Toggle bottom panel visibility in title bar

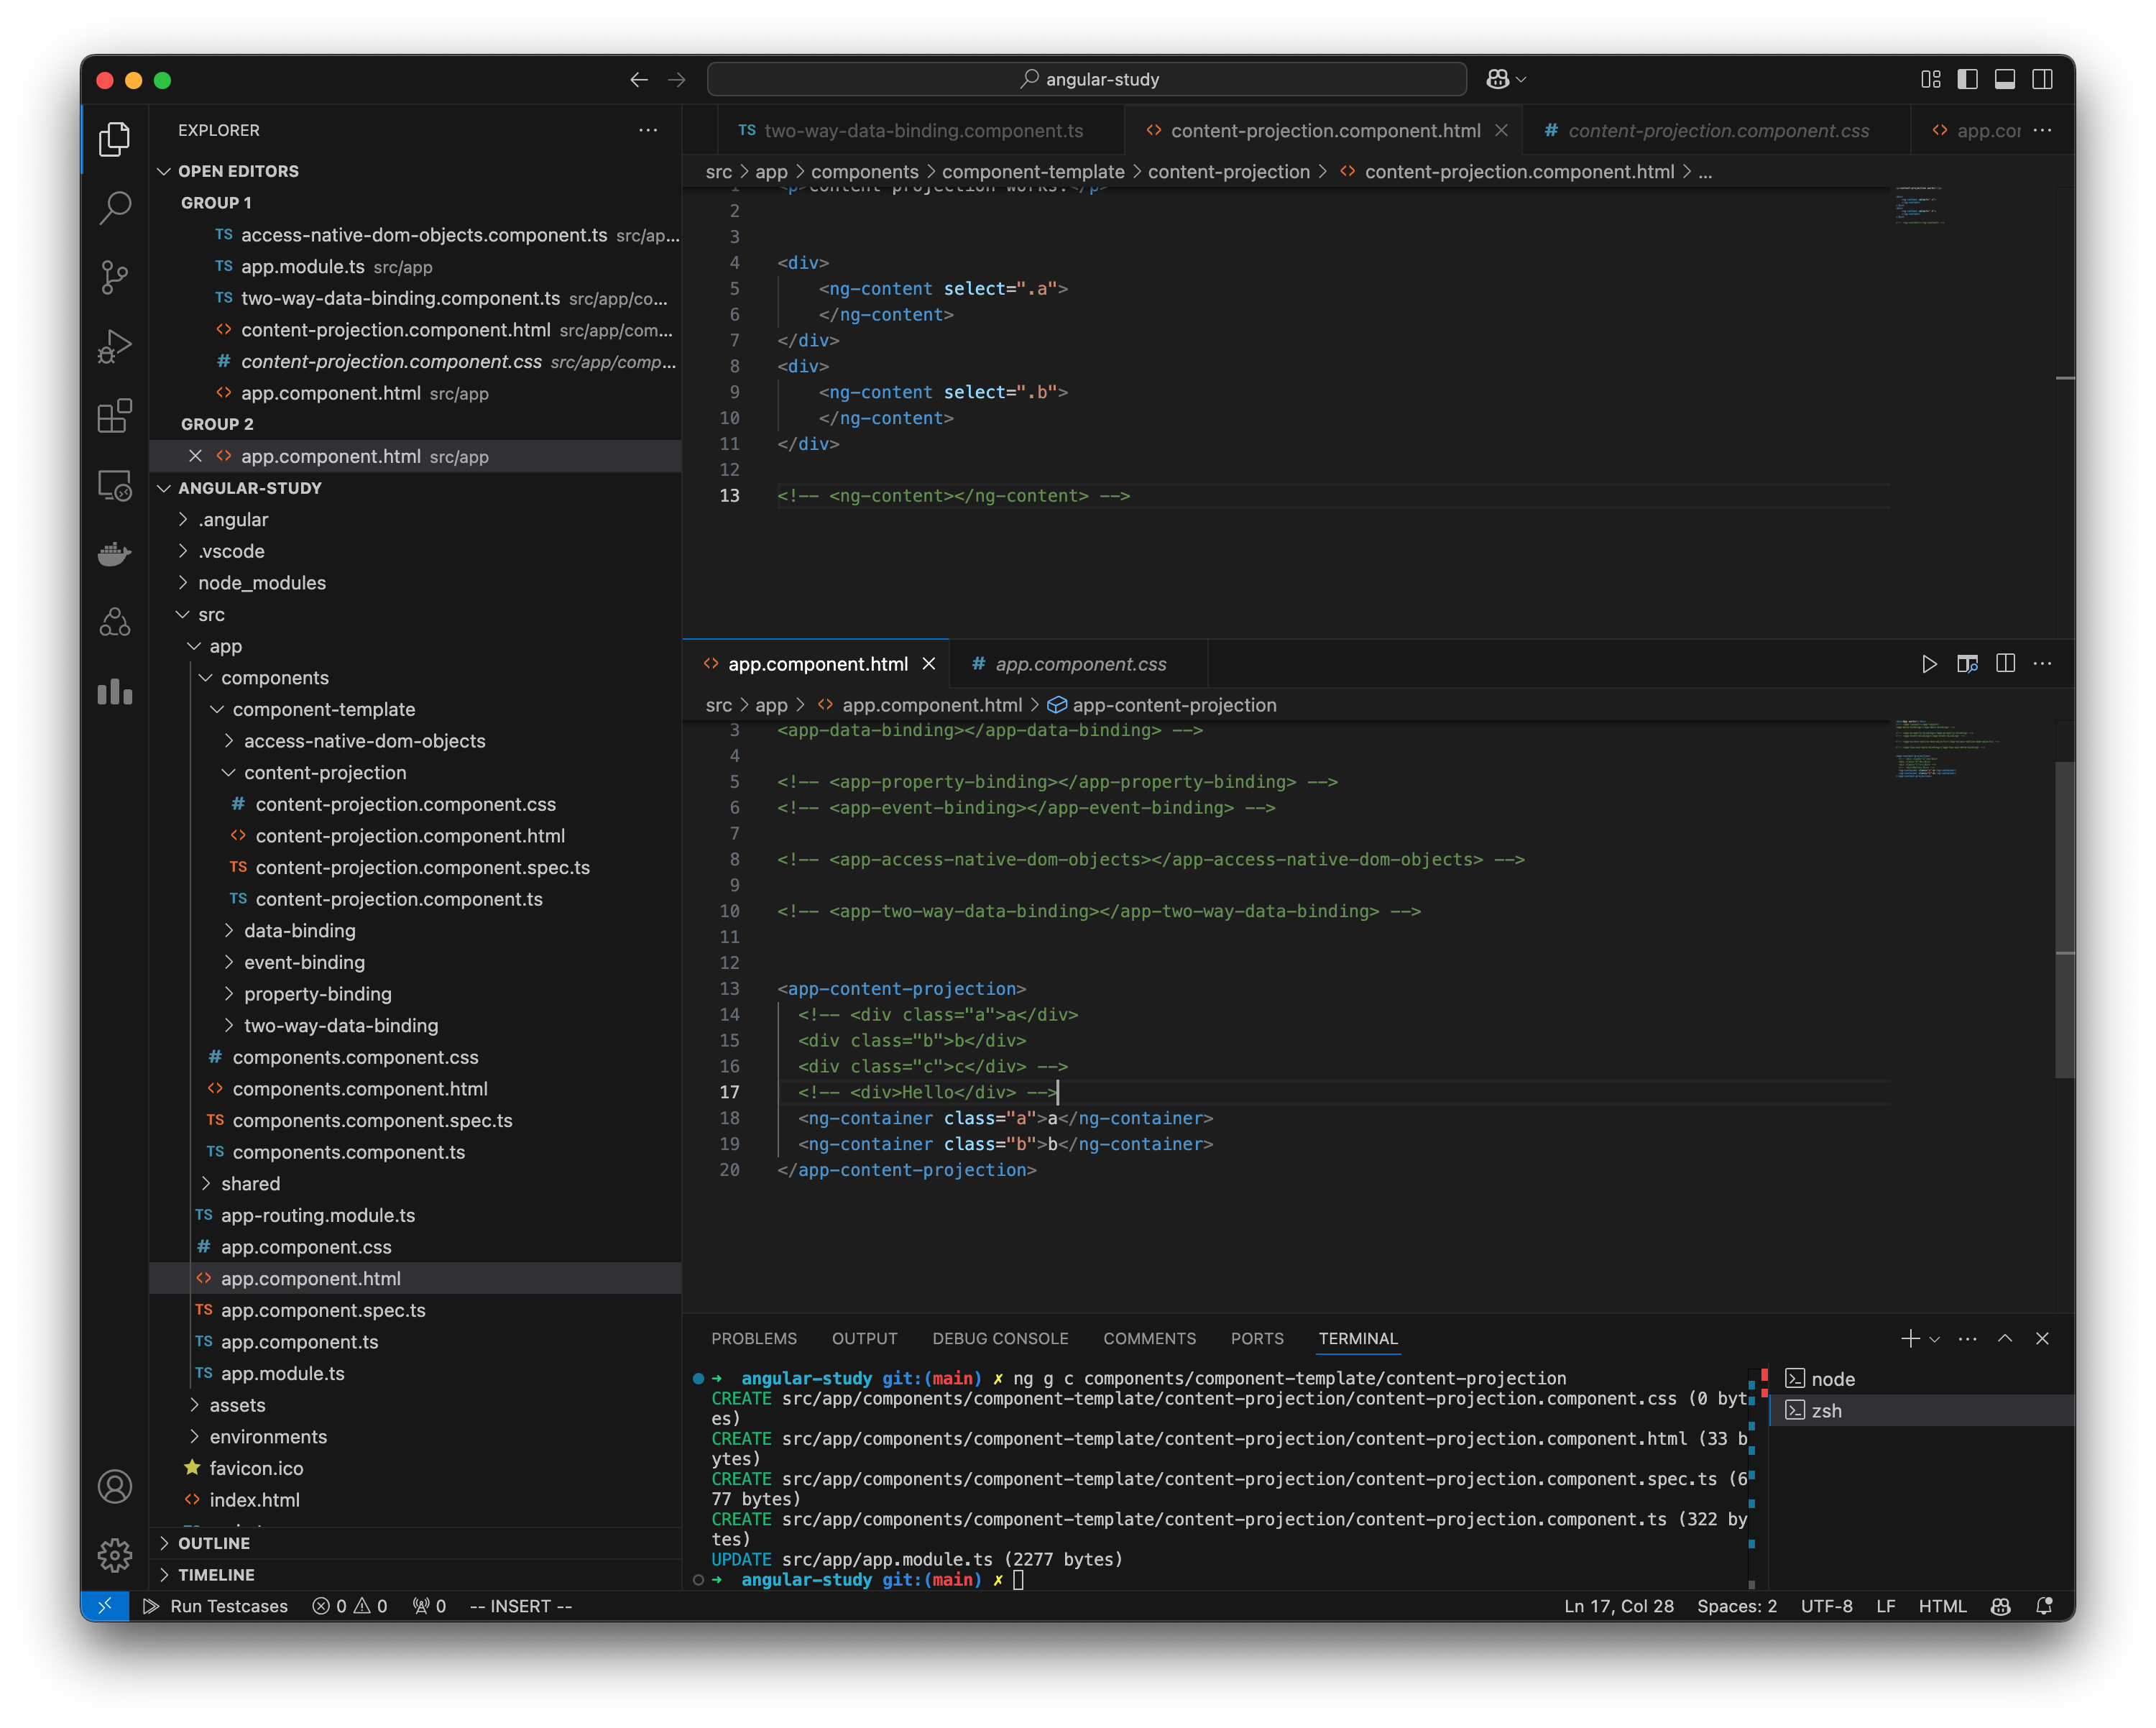(2004, 79)
